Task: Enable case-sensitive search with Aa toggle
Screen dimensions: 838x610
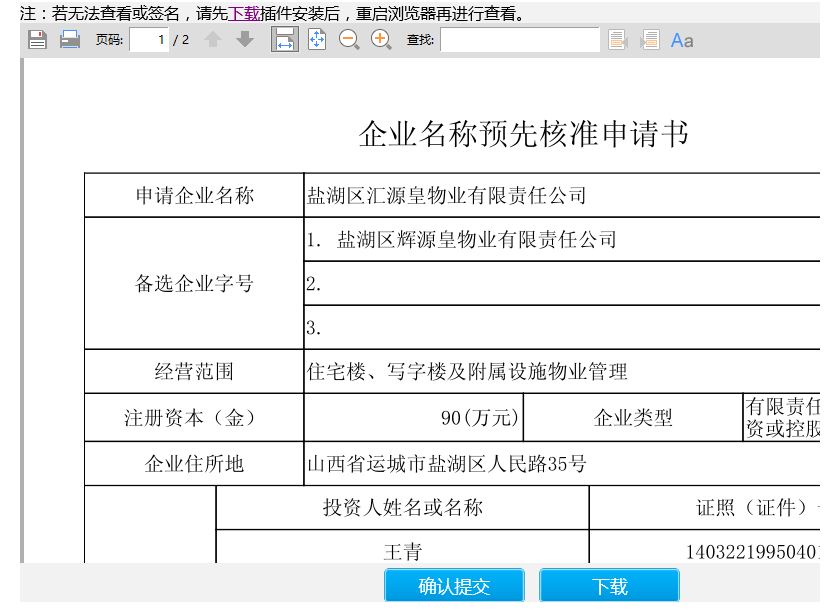Action: (x=682, y=40)
